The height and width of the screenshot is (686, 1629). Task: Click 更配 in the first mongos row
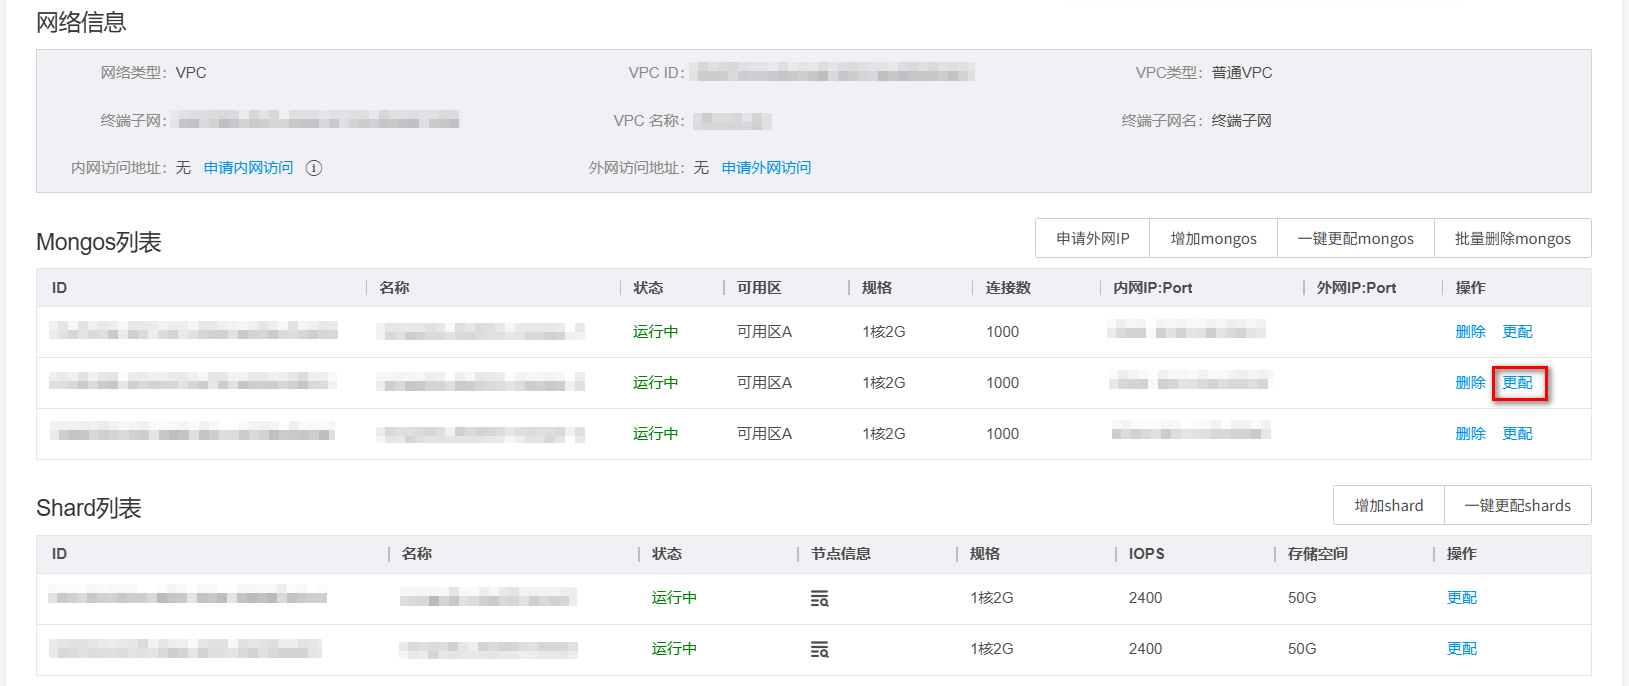tap(1517, 332)
